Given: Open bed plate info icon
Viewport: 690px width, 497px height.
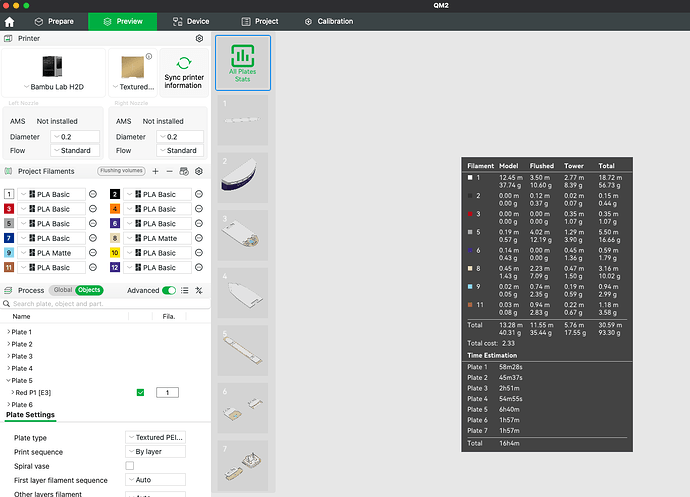Looking at the screenshot, I should coord(149,56).
